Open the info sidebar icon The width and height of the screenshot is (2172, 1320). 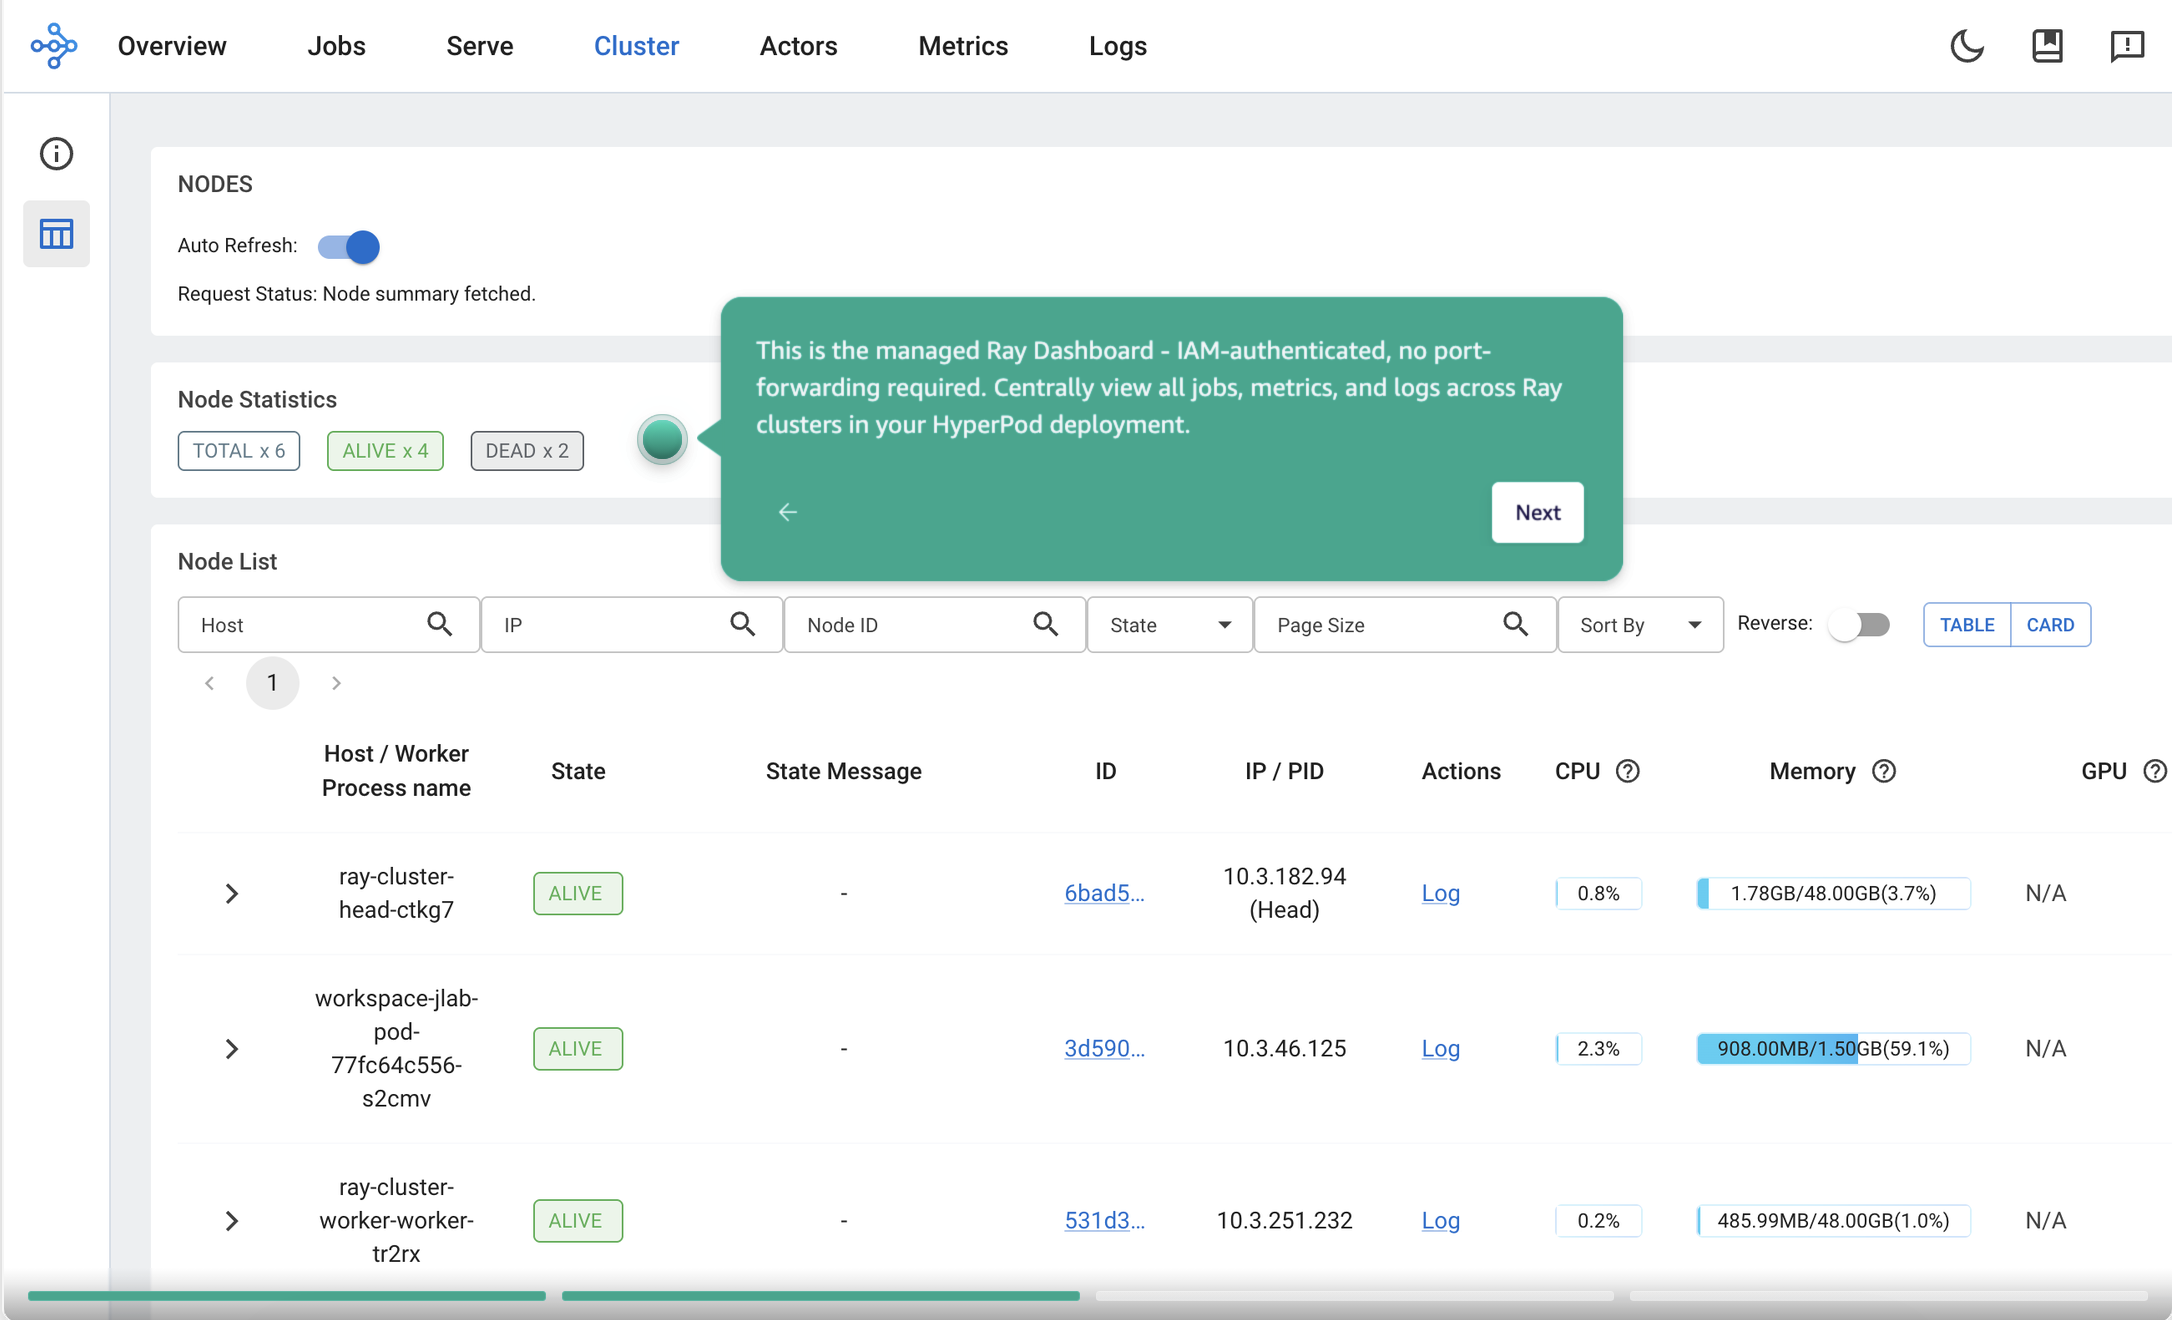coord(56,153)
